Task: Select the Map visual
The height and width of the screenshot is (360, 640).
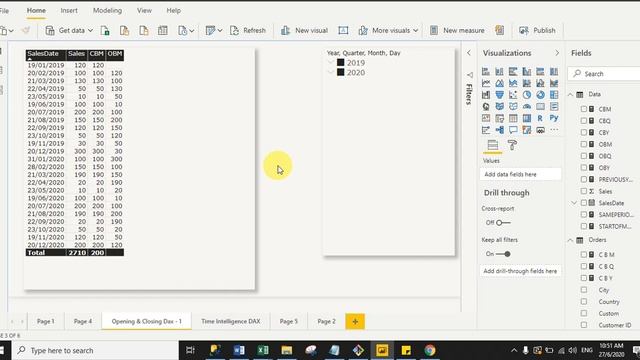Action: pos(486,107)
